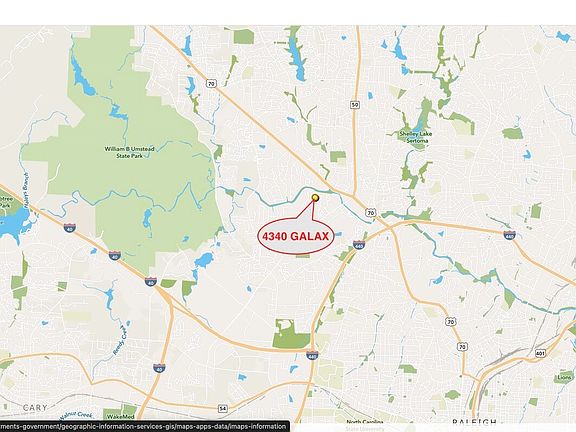Click the URL status bar at the bottom
576x432 pixels.
pyautogui.click(x=145, y=426)
